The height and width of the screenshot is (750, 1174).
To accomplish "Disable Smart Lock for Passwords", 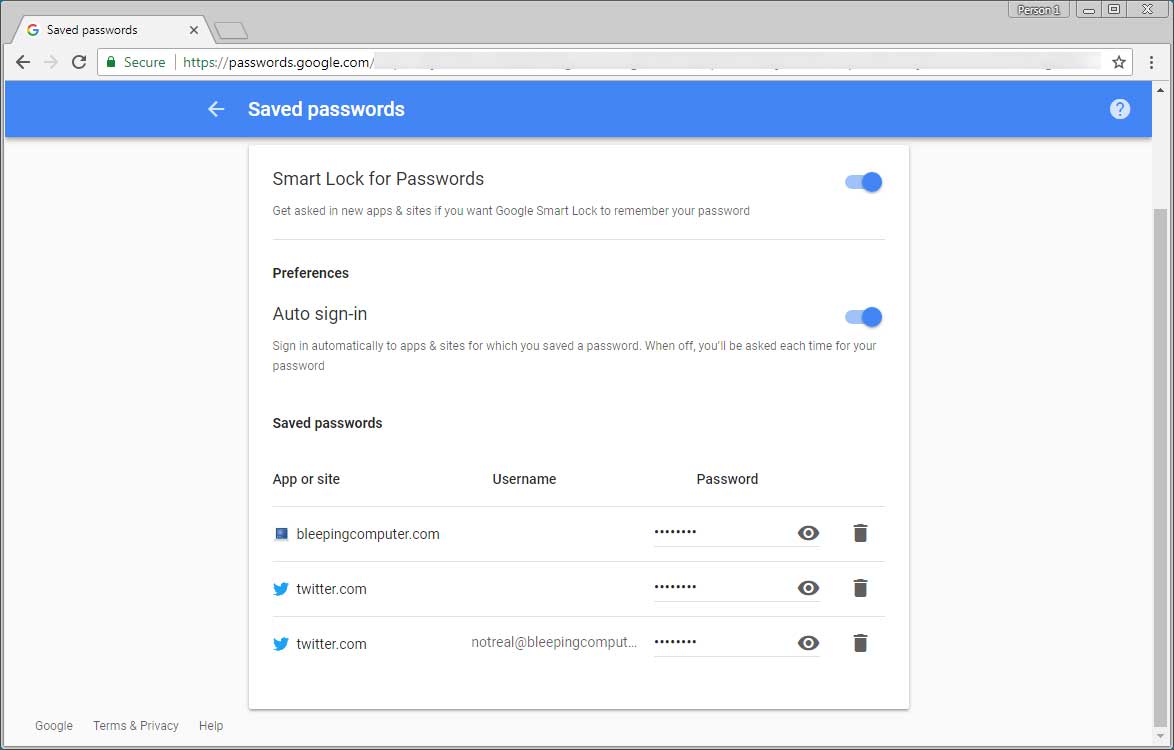I will click(862, 182).
